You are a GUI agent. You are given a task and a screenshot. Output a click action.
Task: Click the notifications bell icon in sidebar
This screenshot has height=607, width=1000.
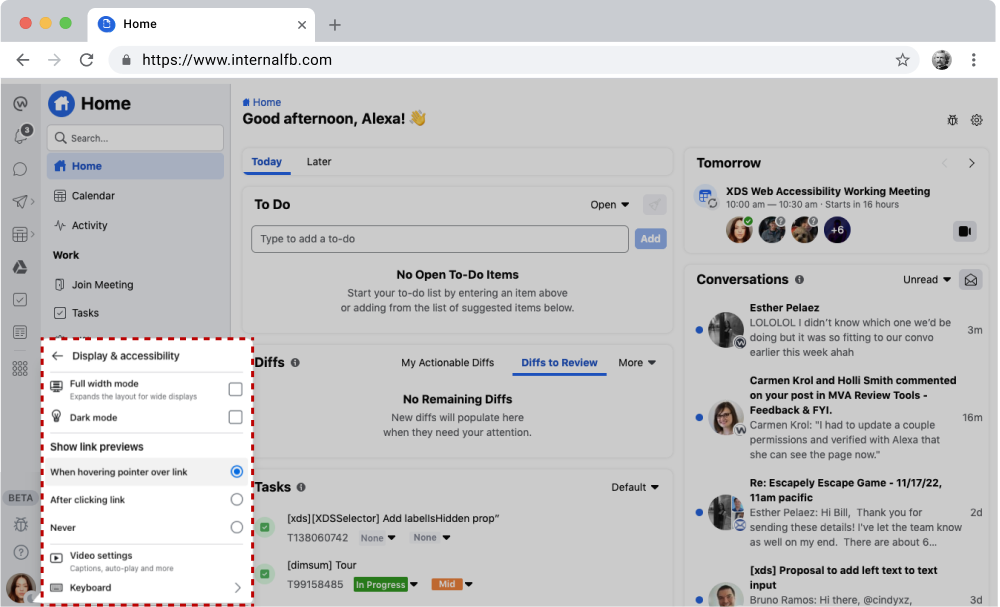pos(20,137)
